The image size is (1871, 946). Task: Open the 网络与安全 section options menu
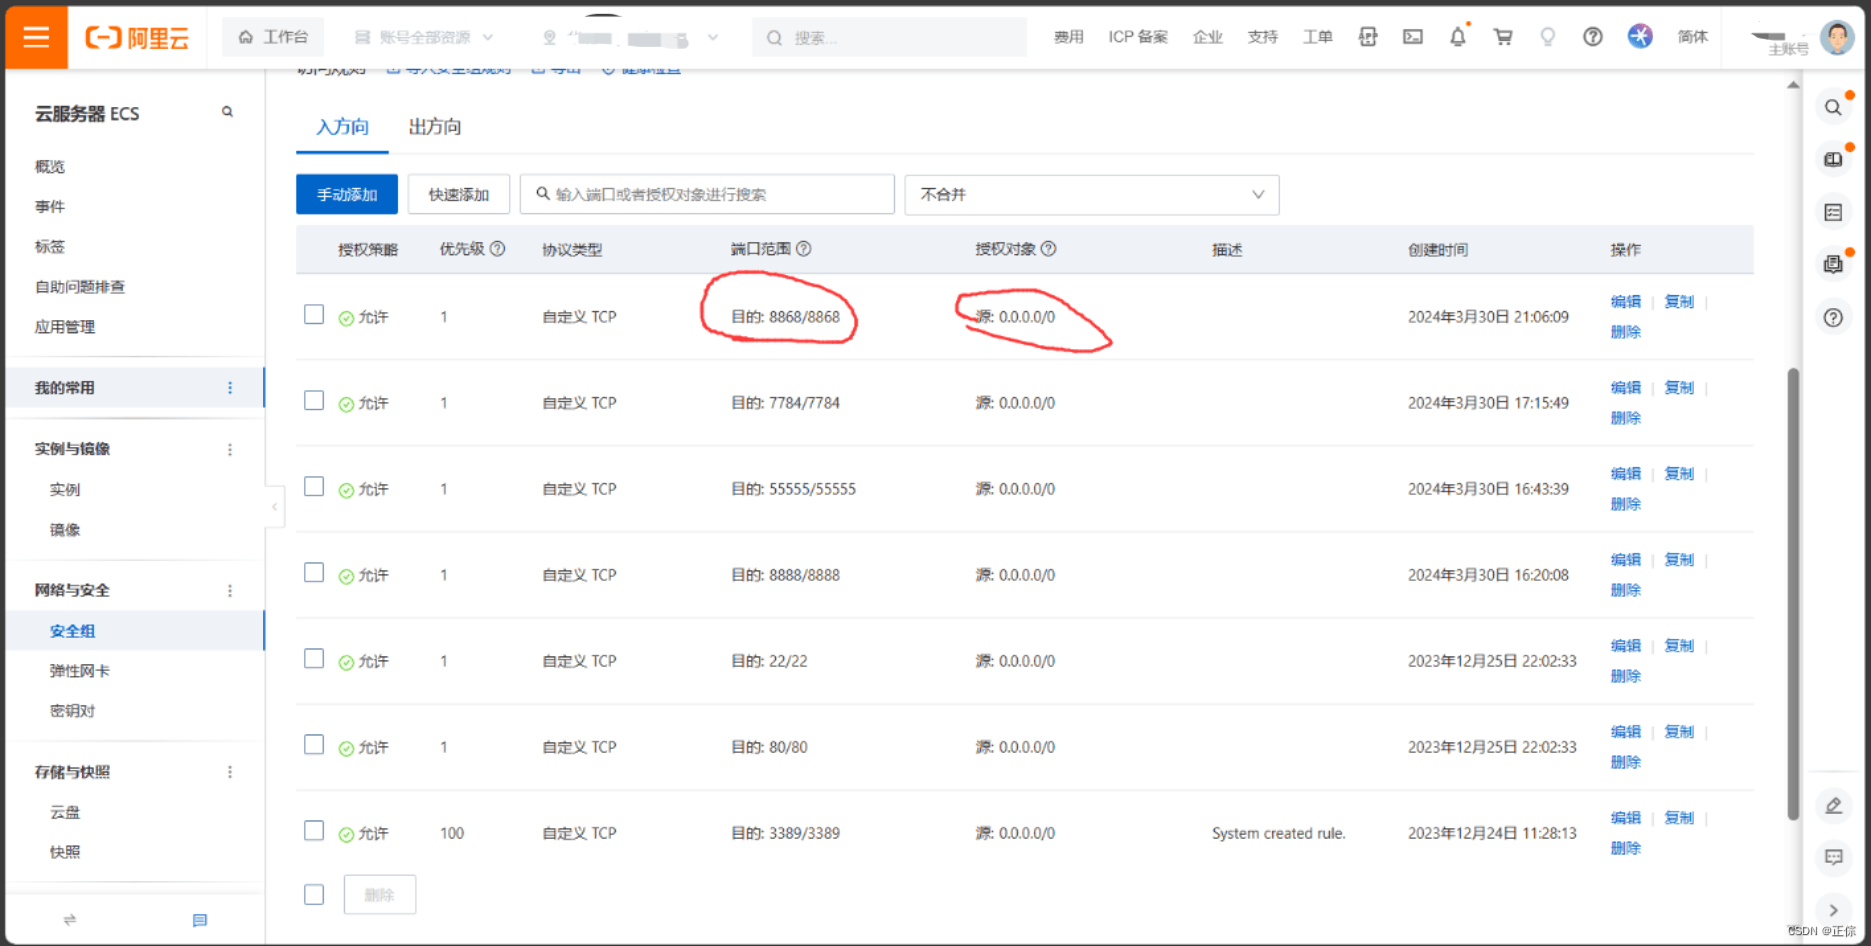(x=230, y=590)
